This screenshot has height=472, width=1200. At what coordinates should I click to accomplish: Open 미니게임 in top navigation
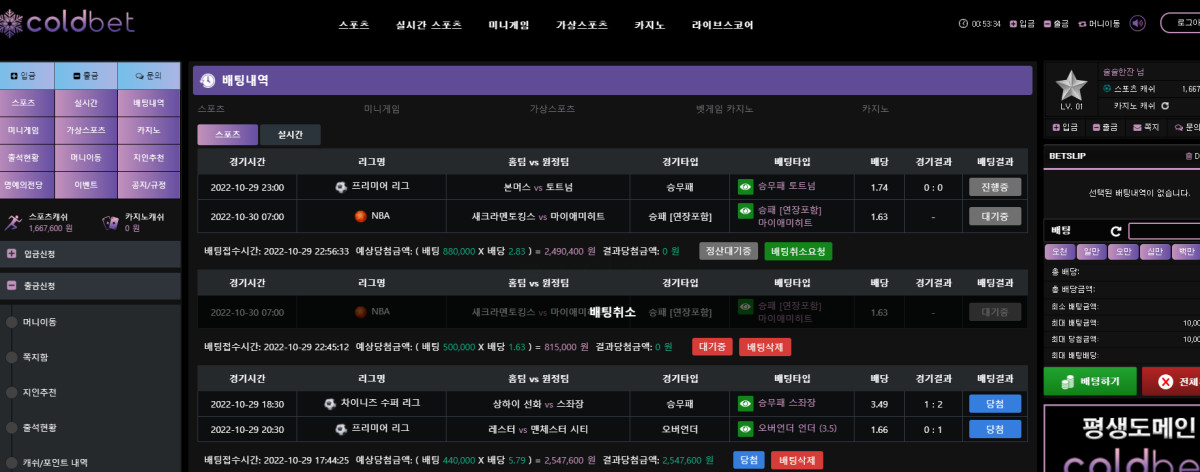tap(509, 25)
